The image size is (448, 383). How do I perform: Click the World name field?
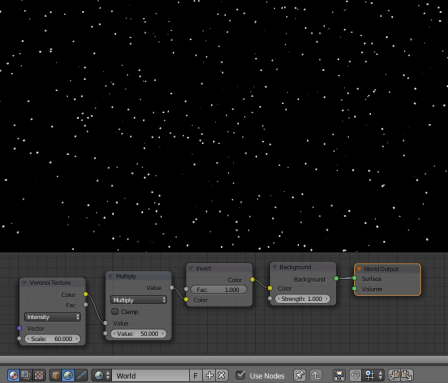click(150, 375)
